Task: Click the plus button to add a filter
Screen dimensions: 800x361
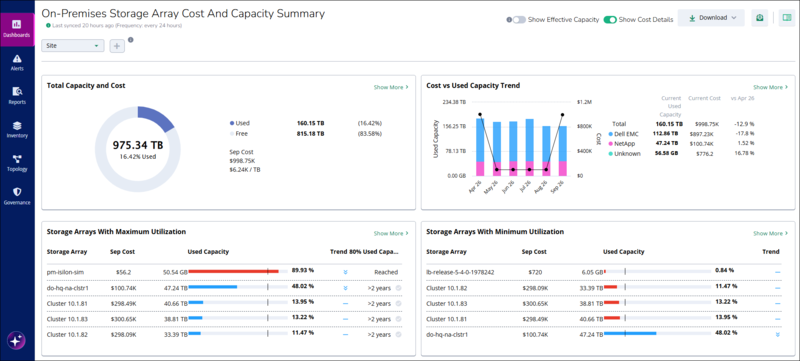Action: point(117,46)
